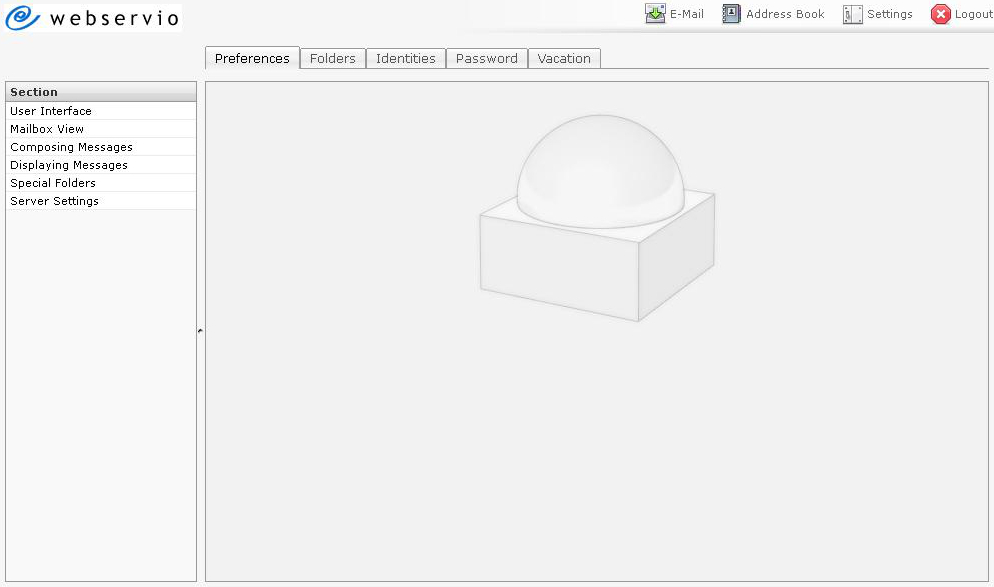
Task: Choose the Server Settings section
Action: [101, 201]
